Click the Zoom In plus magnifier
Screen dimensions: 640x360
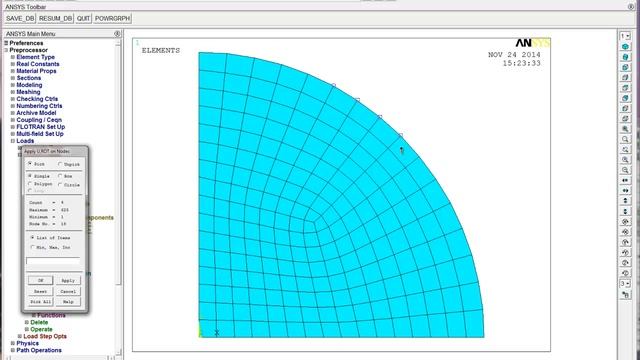[x=625, y=160]
